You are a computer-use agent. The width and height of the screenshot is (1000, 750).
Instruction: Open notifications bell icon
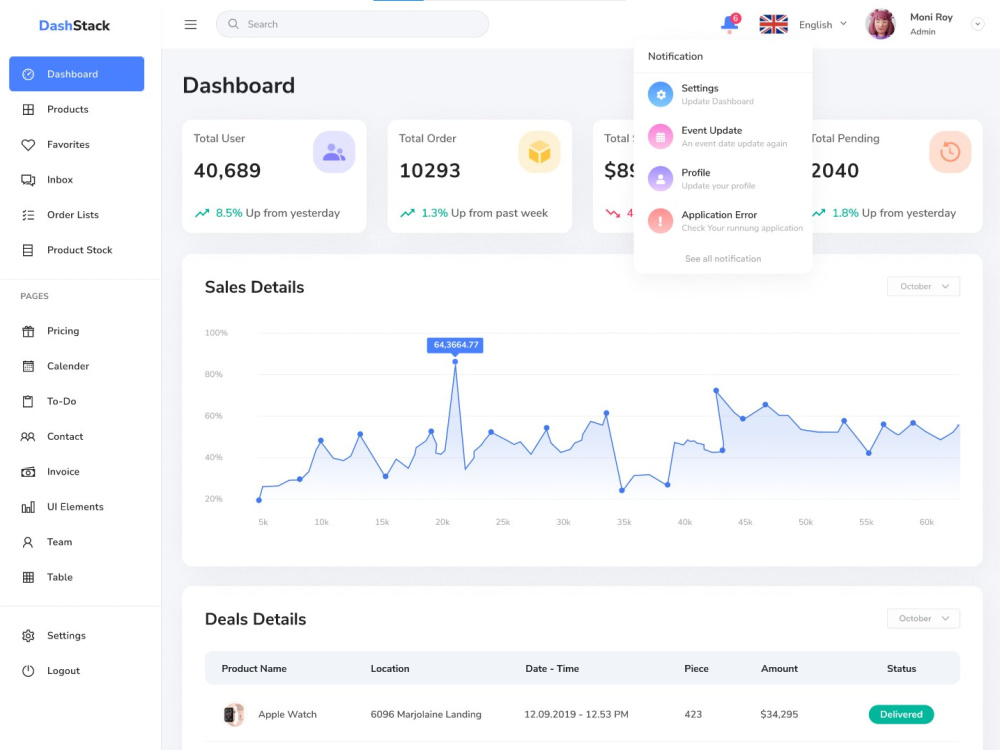(730, 24)
